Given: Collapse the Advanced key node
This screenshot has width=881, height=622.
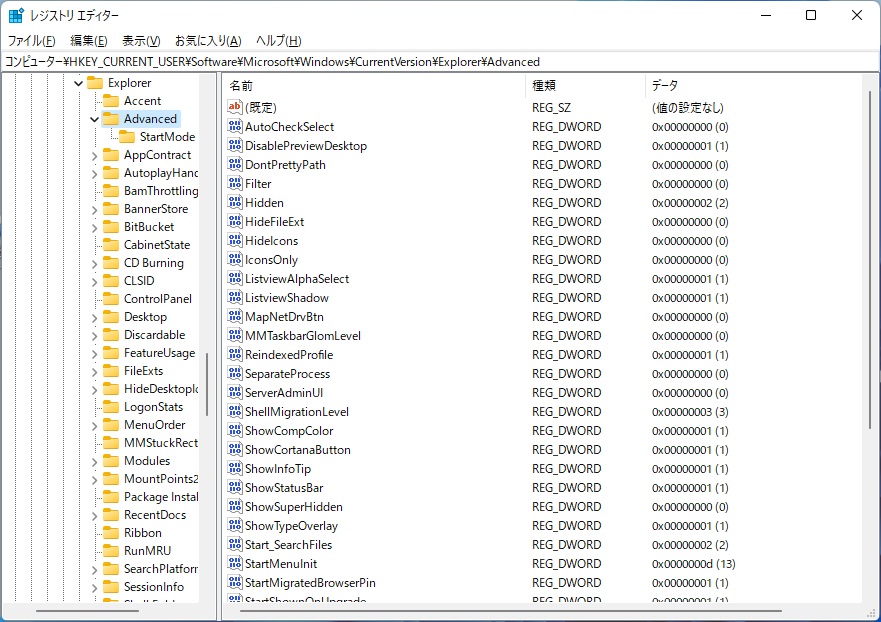Looking at the screenshot, I should 94,119.
